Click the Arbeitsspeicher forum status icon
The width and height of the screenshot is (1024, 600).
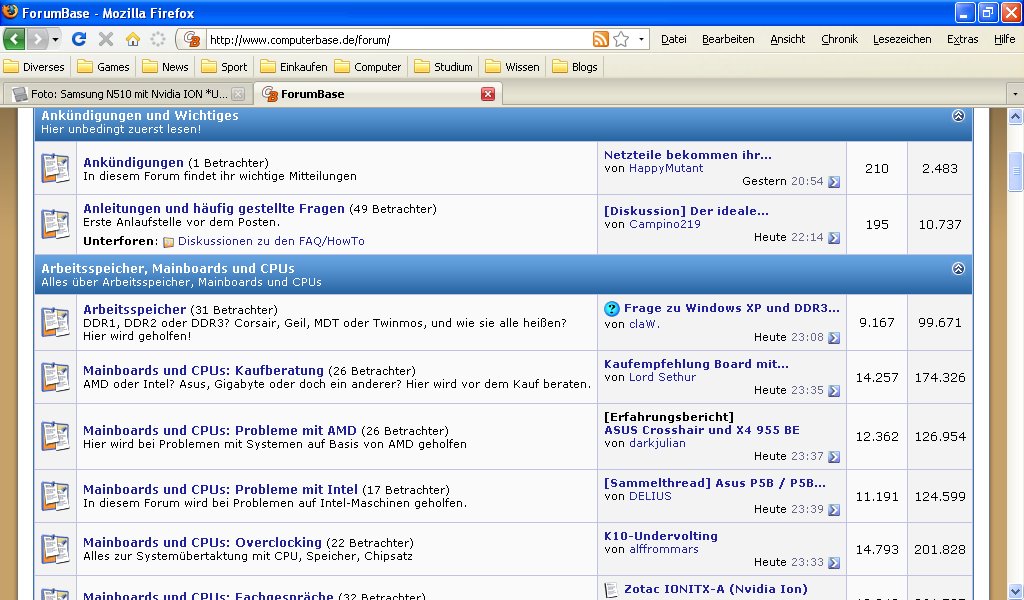tap(56, 323)
